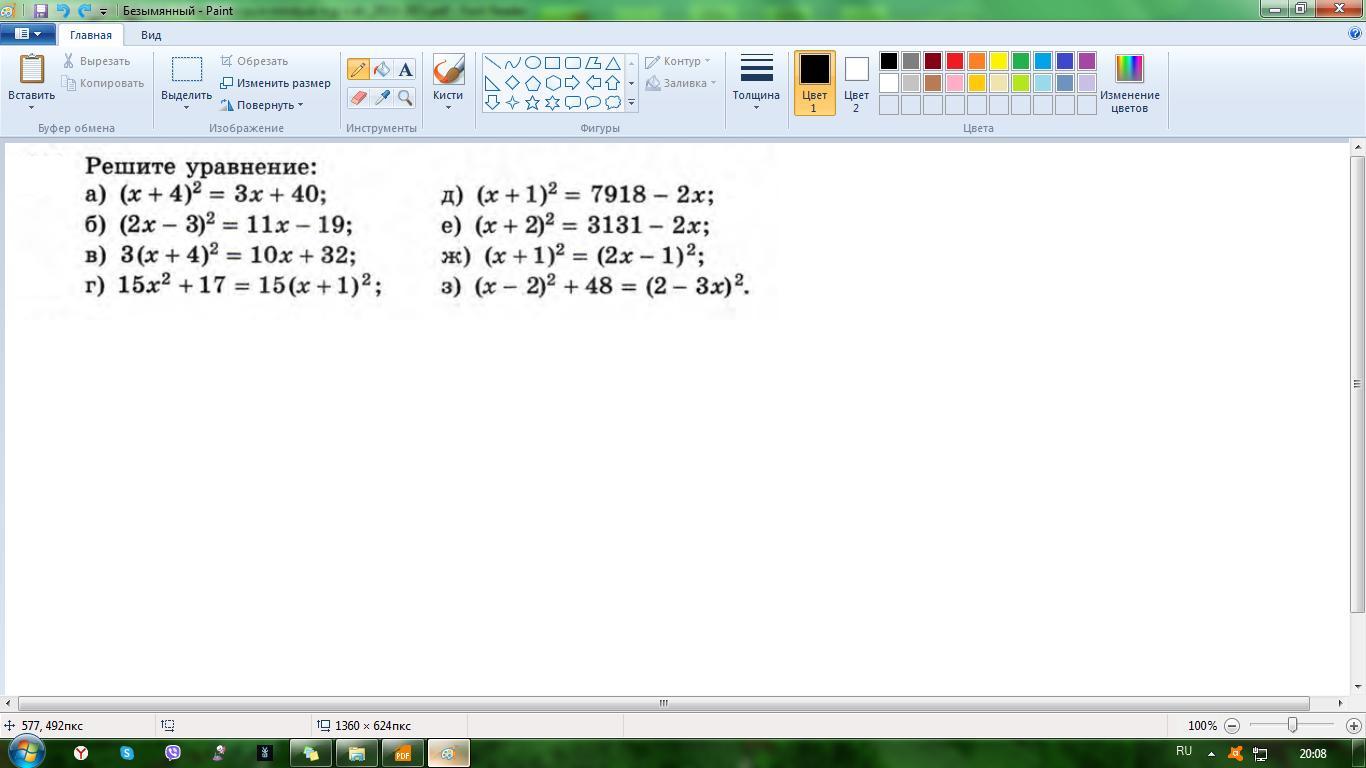Toggle Цвет 1 as active color
This screenshot has width=1366, height=768.
click(814, 83)
